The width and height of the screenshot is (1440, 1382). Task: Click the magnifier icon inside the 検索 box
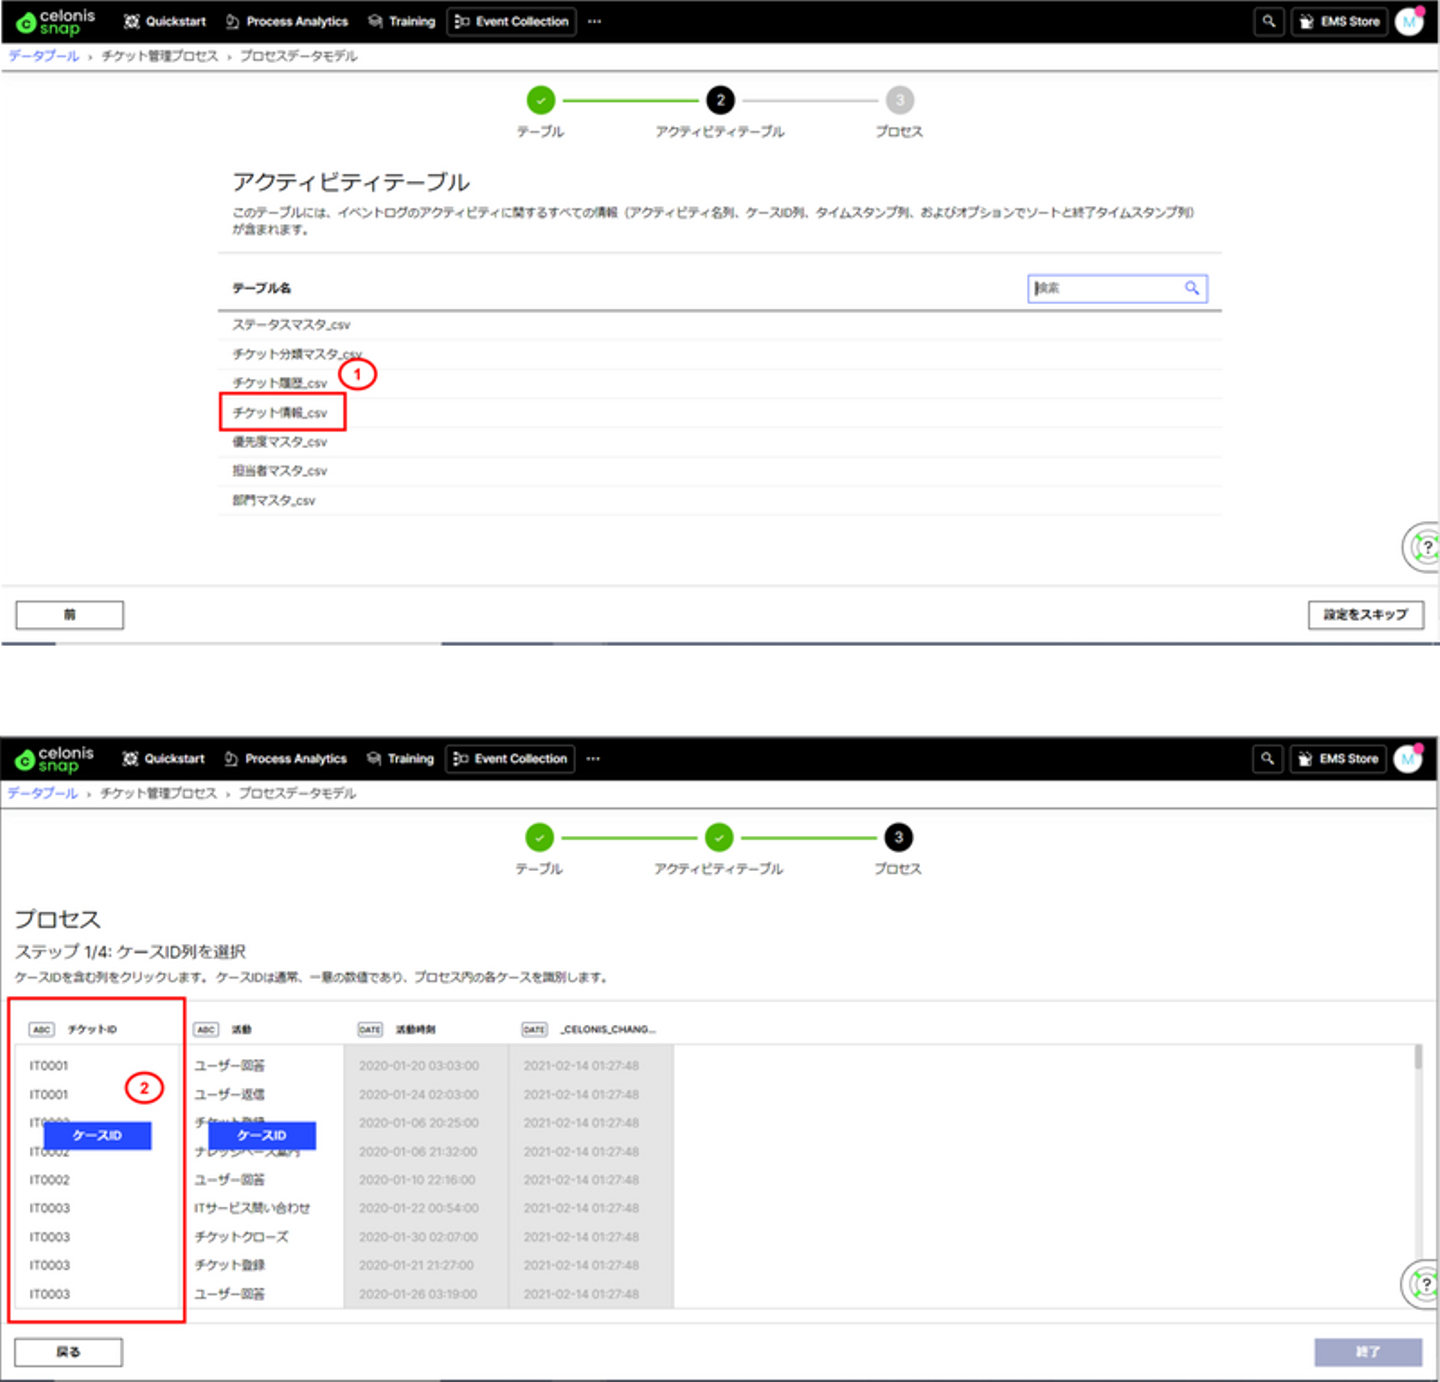tap(1192, 288)
